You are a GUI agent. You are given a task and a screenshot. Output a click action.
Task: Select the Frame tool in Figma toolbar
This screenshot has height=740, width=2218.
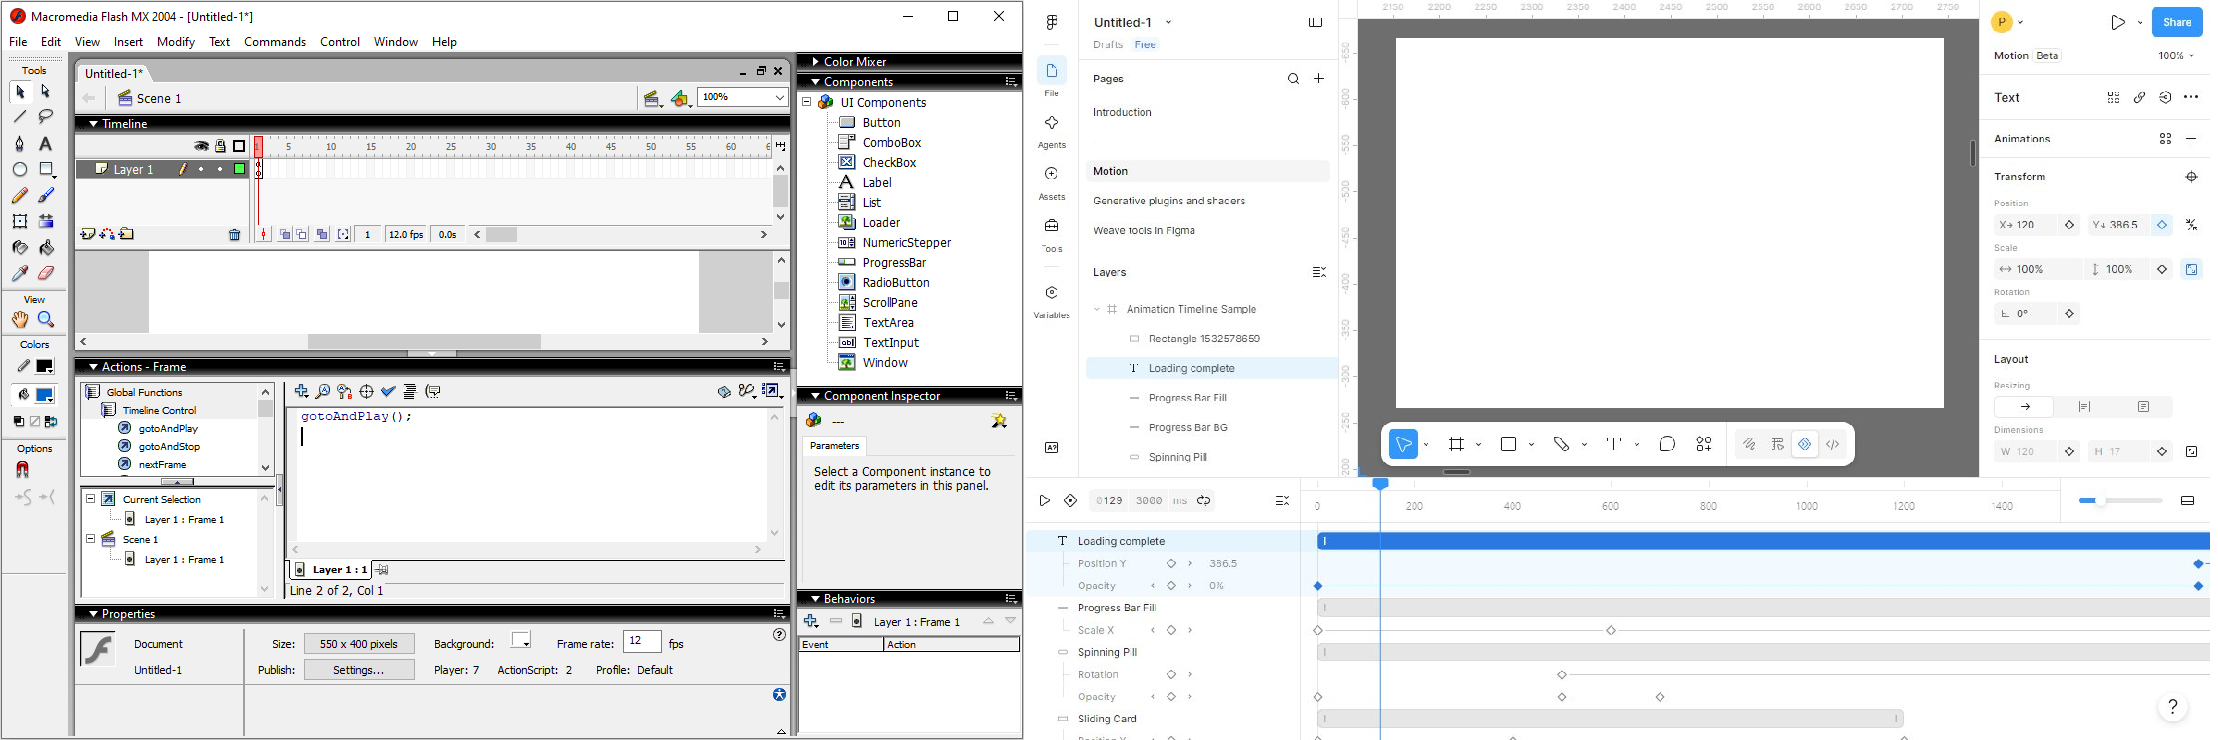(1456, 444)
